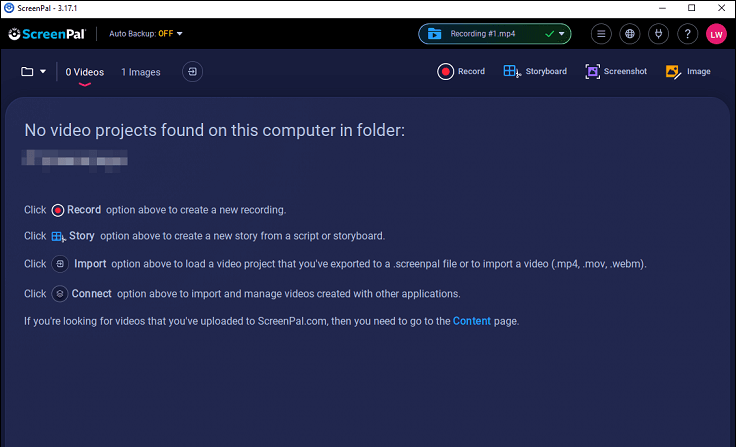This screenshot has width=736, height=447.
Task: Expand the folder dropdown arrow
Action: click(43, 71)
